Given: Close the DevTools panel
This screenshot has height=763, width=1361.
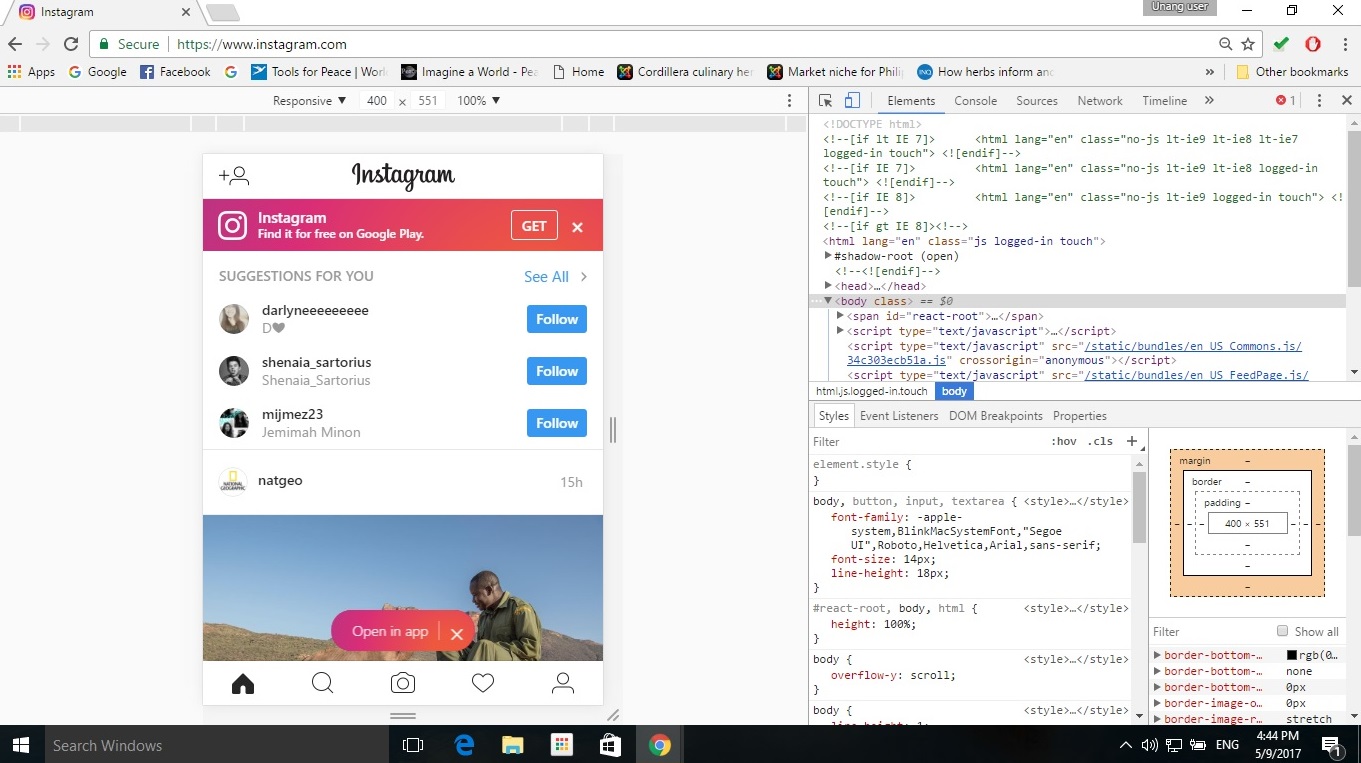Looking at the screenshot, I should (1347, 101).
